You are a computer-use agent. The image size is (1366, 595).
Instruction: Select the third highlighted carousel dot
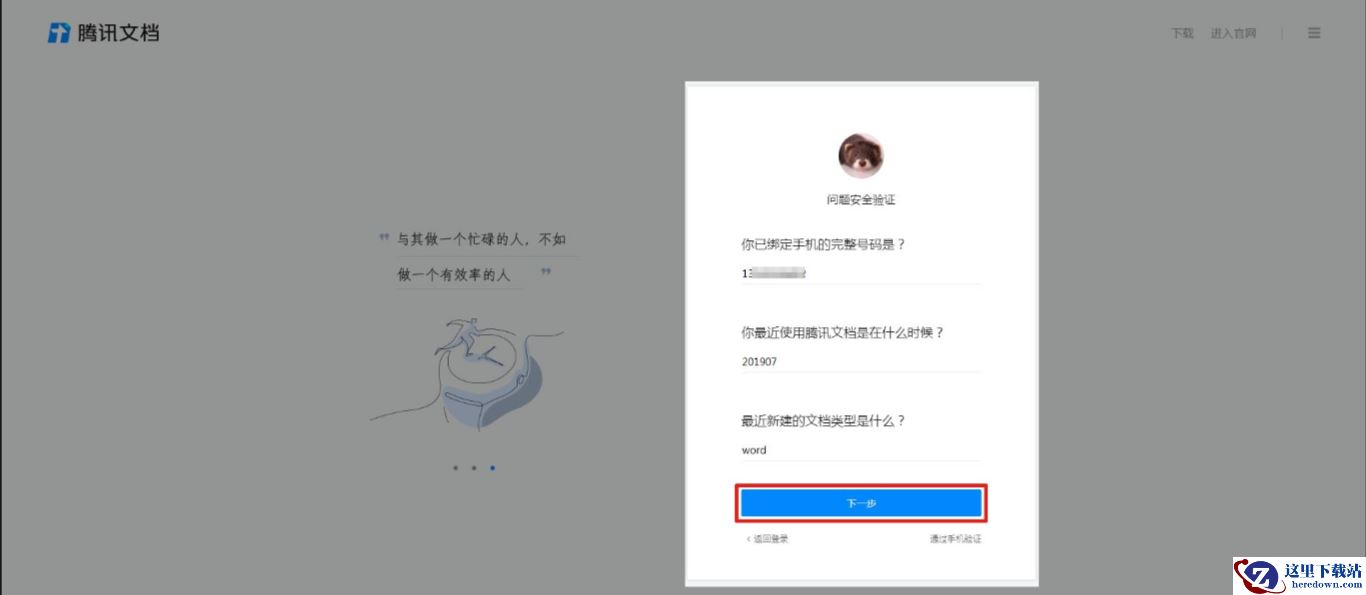[x=492, y=467]
